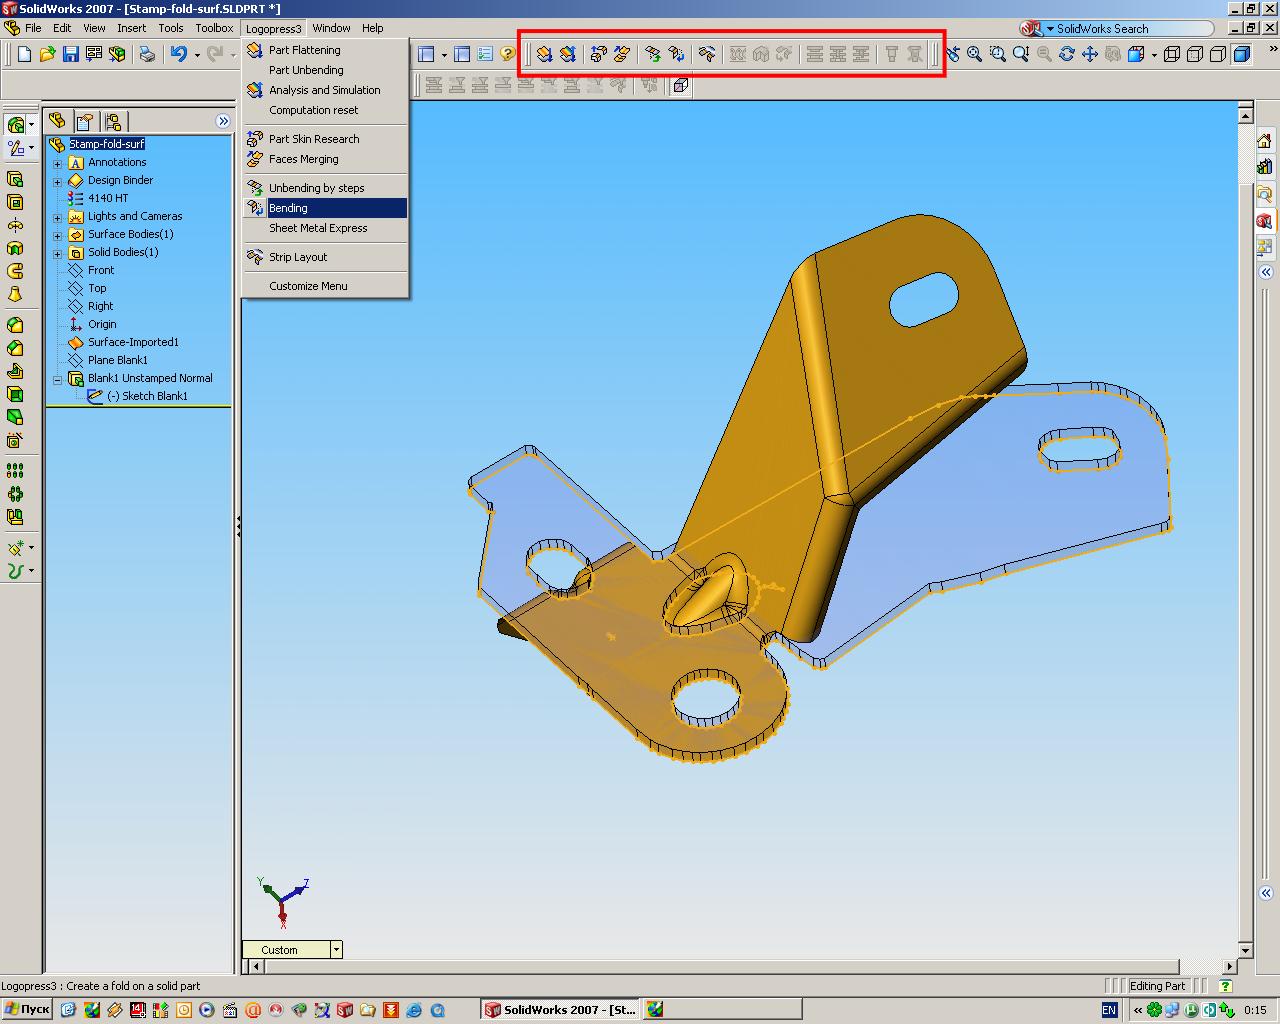The image size is (1280, 1024).
Task: Click the Help question mark icon
Action: 508,54
